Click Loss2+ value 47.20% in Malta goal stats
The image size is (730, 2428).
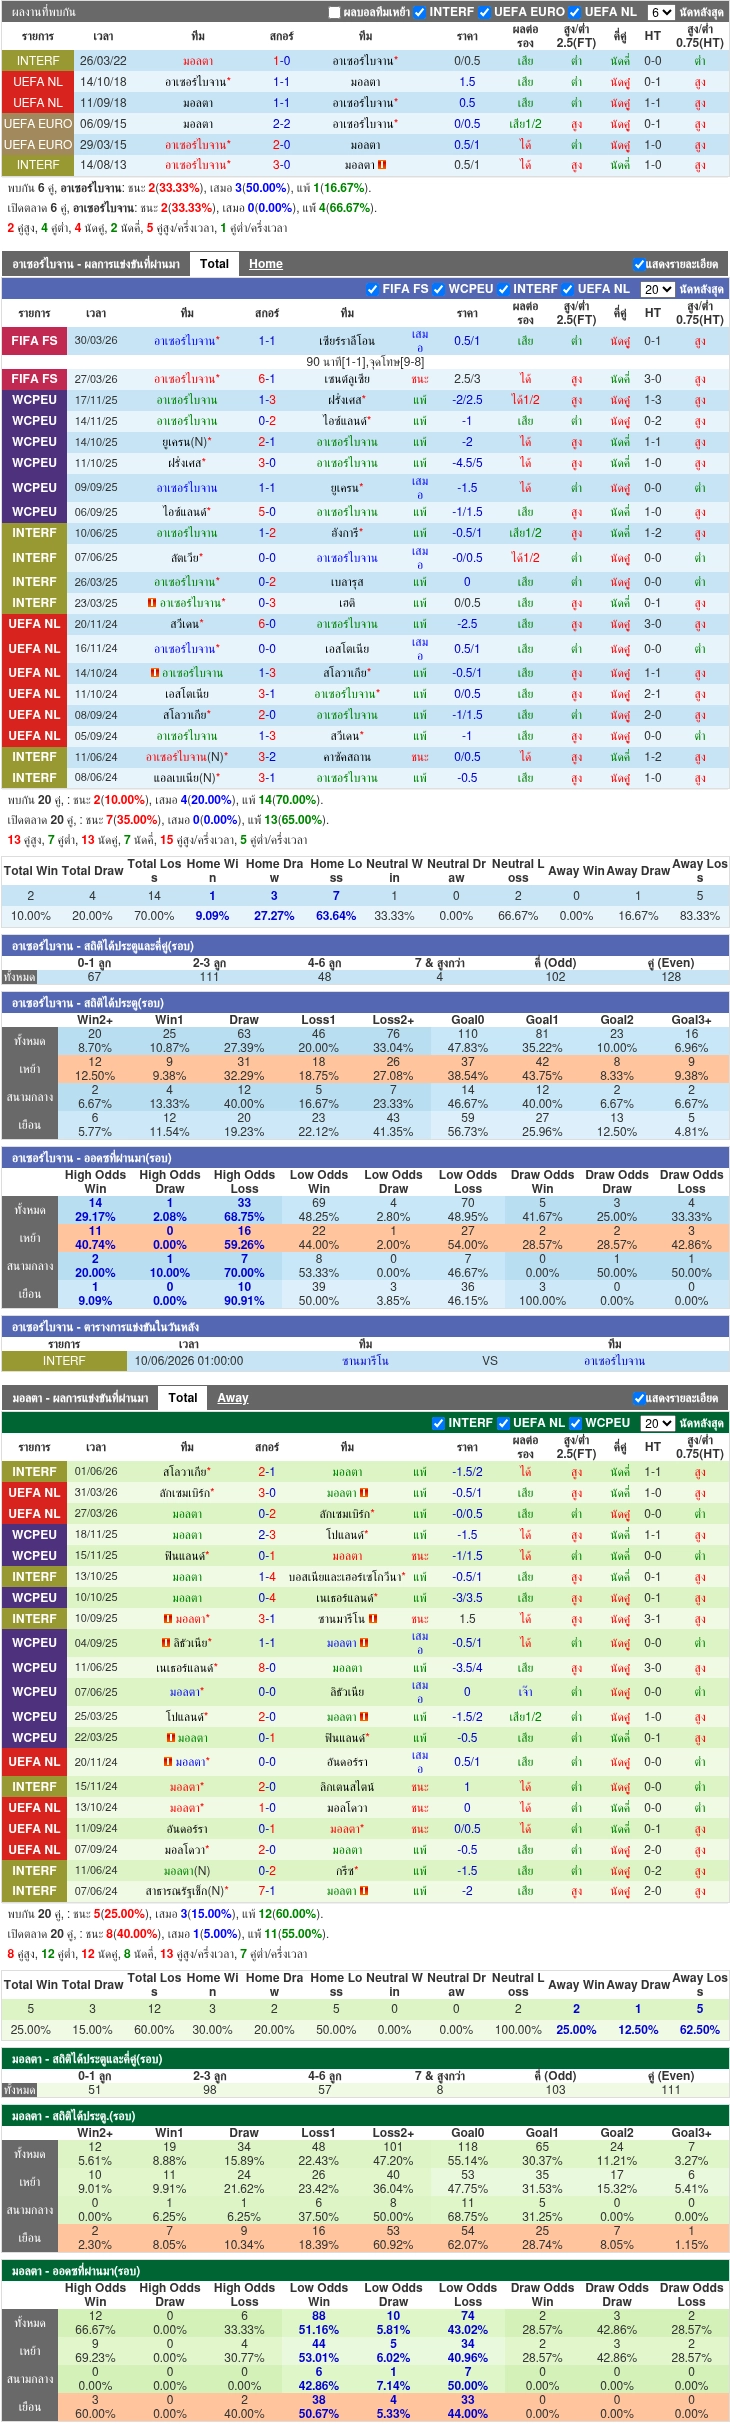[x=393, y=2161]
